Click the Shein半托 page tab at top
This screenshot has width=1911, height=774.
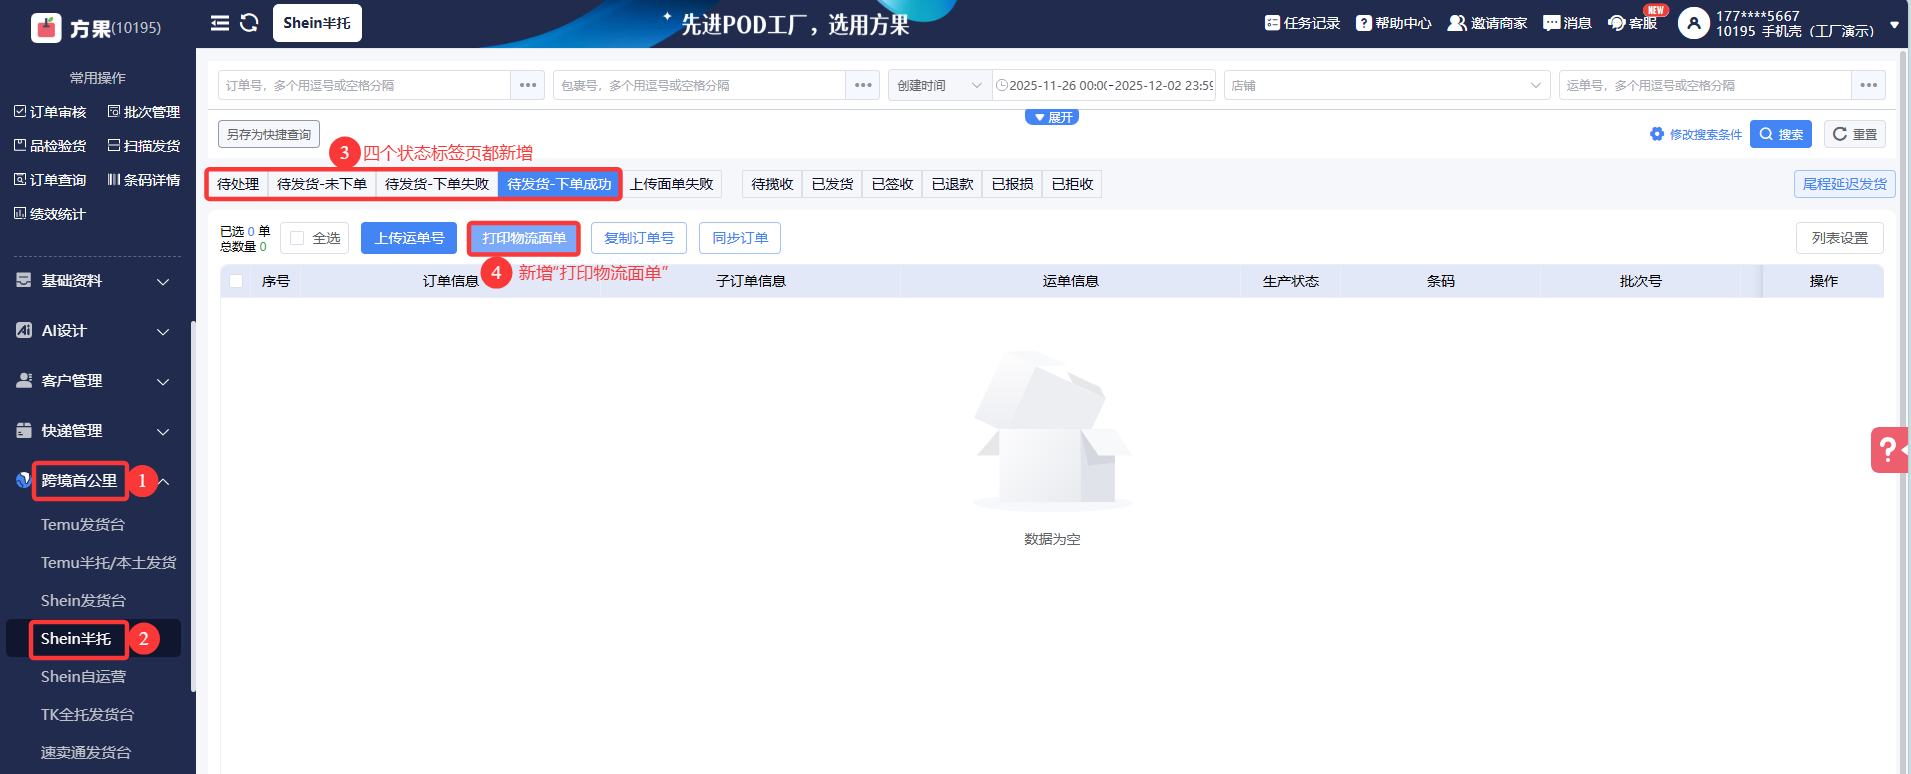coord(317,23)
